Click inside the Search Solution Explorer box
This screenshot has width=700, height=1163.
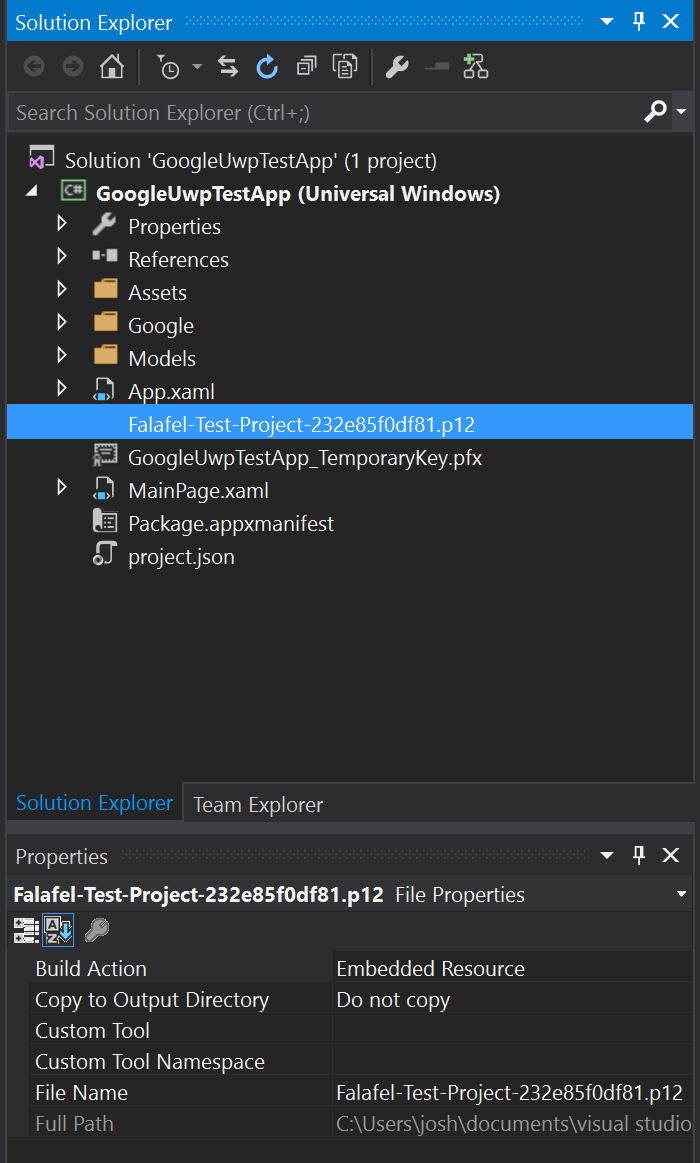[x=300, y=112]
